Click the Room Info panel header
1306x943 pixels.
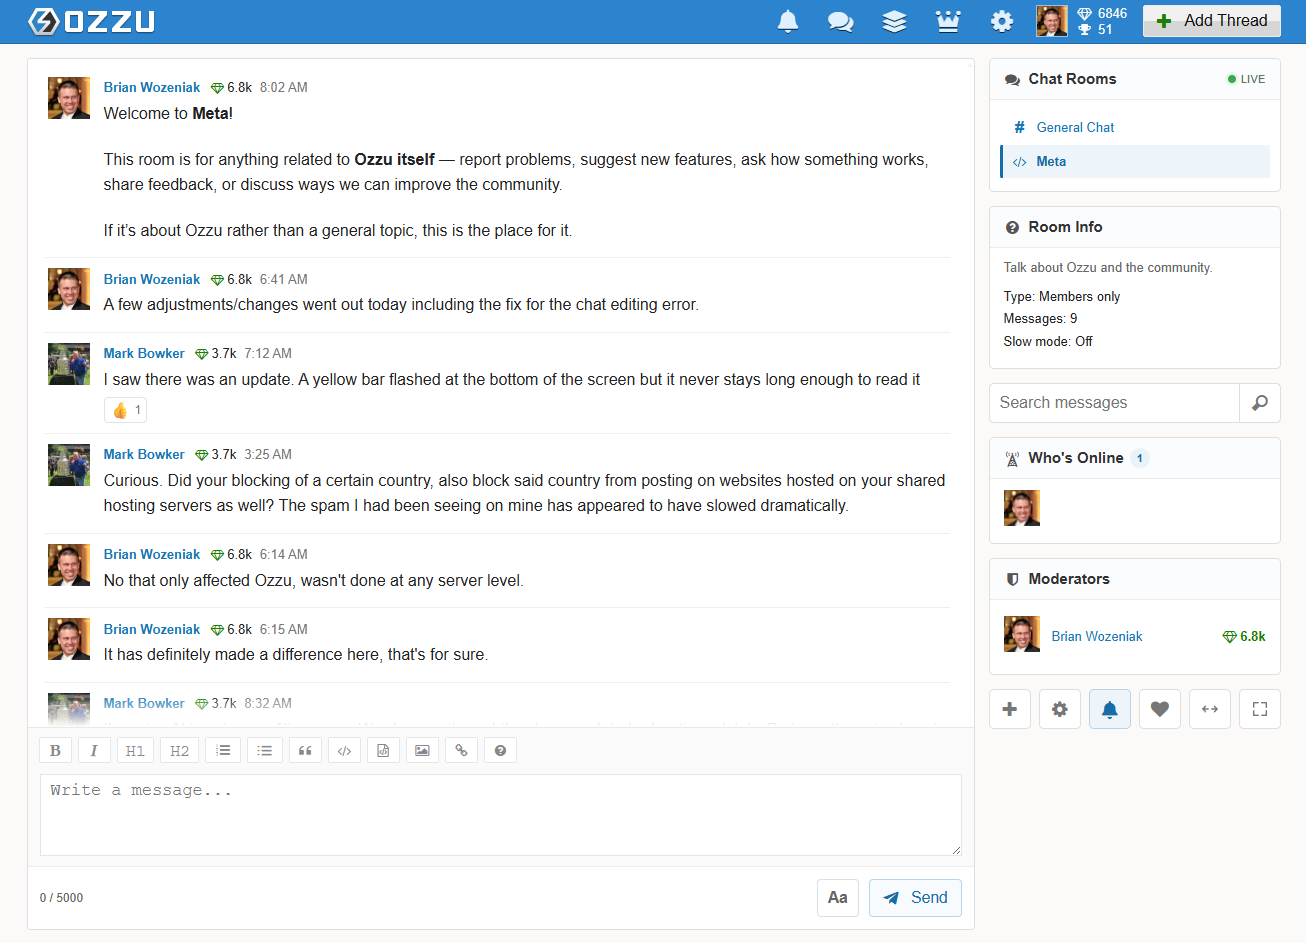(x=1135, y=227)
